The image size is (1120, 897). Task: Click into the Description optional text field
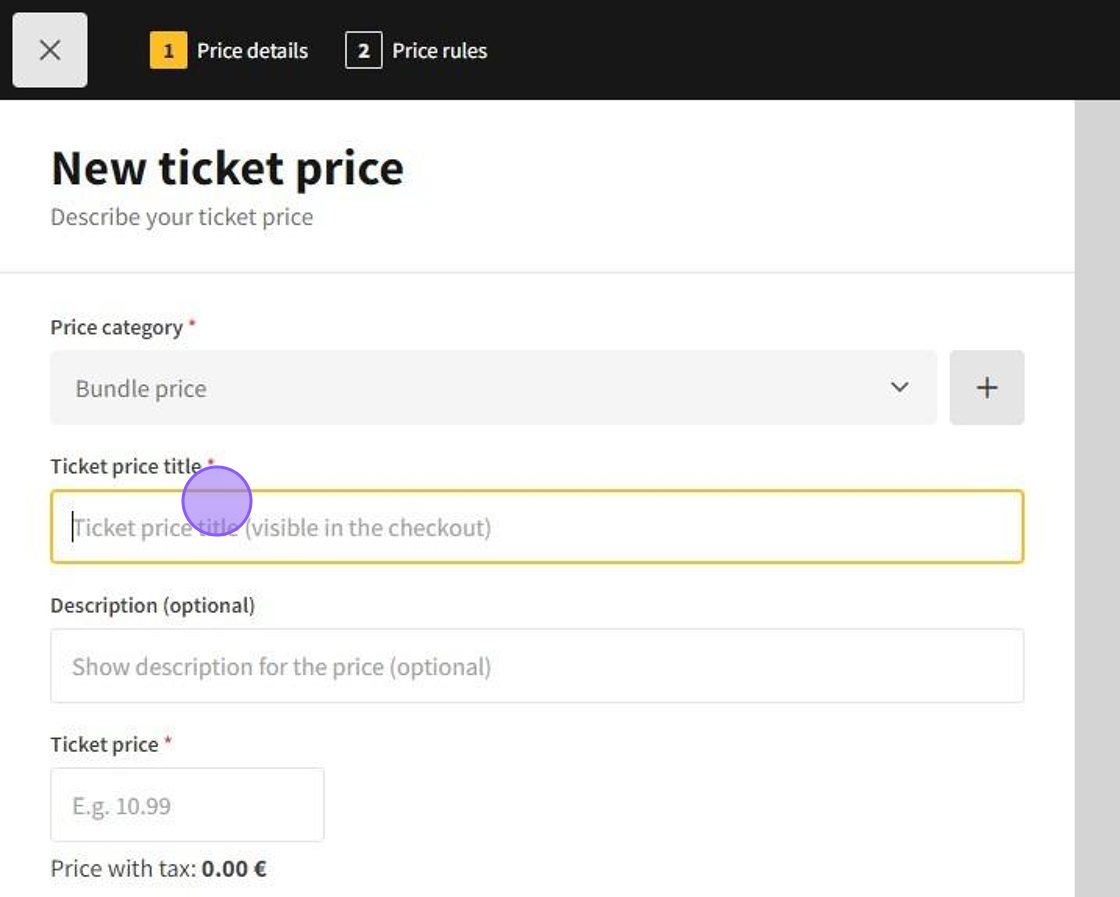pos(536,666)
